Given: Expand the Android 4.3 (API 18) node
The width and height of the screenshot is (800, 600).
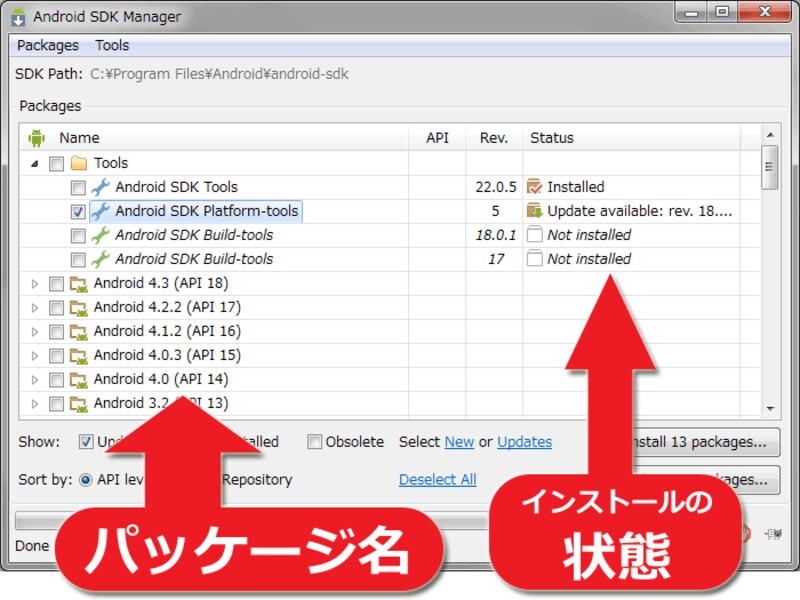Looking at the screenshot, I should pos(35,283).
